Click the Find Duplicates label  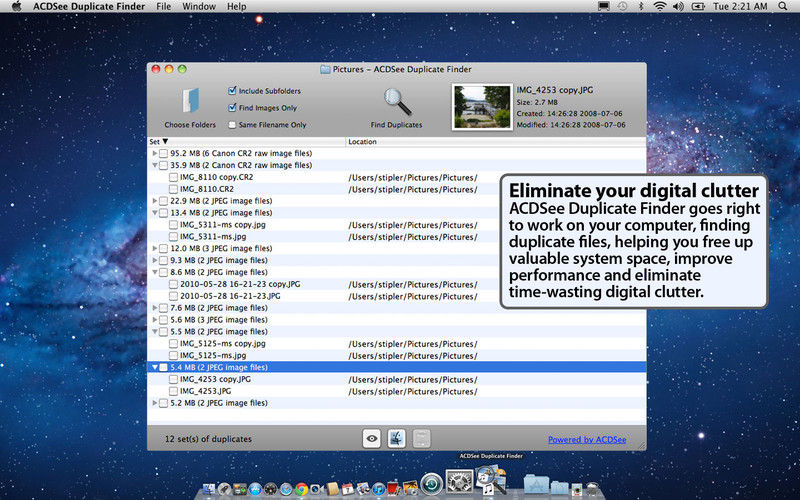point(396,124)
